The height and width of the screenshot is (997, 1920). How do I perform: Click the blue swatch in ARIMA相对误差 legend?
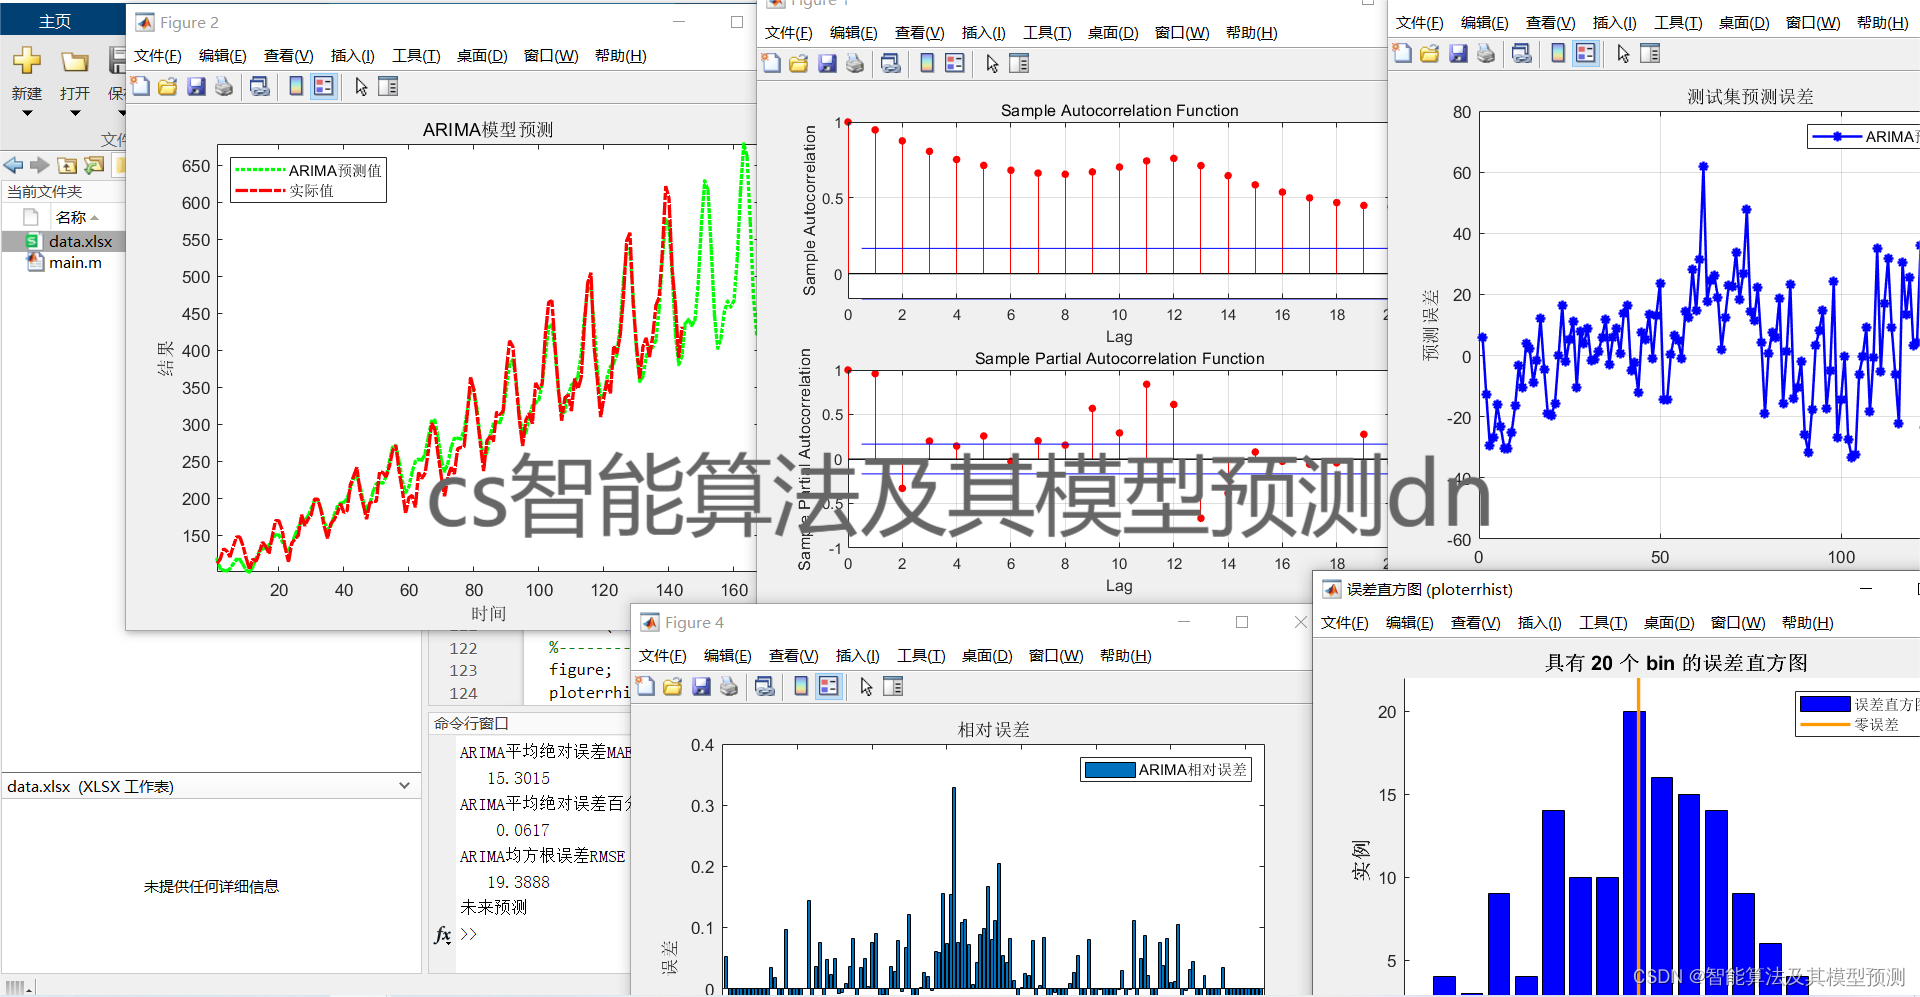click(1110, 769)
